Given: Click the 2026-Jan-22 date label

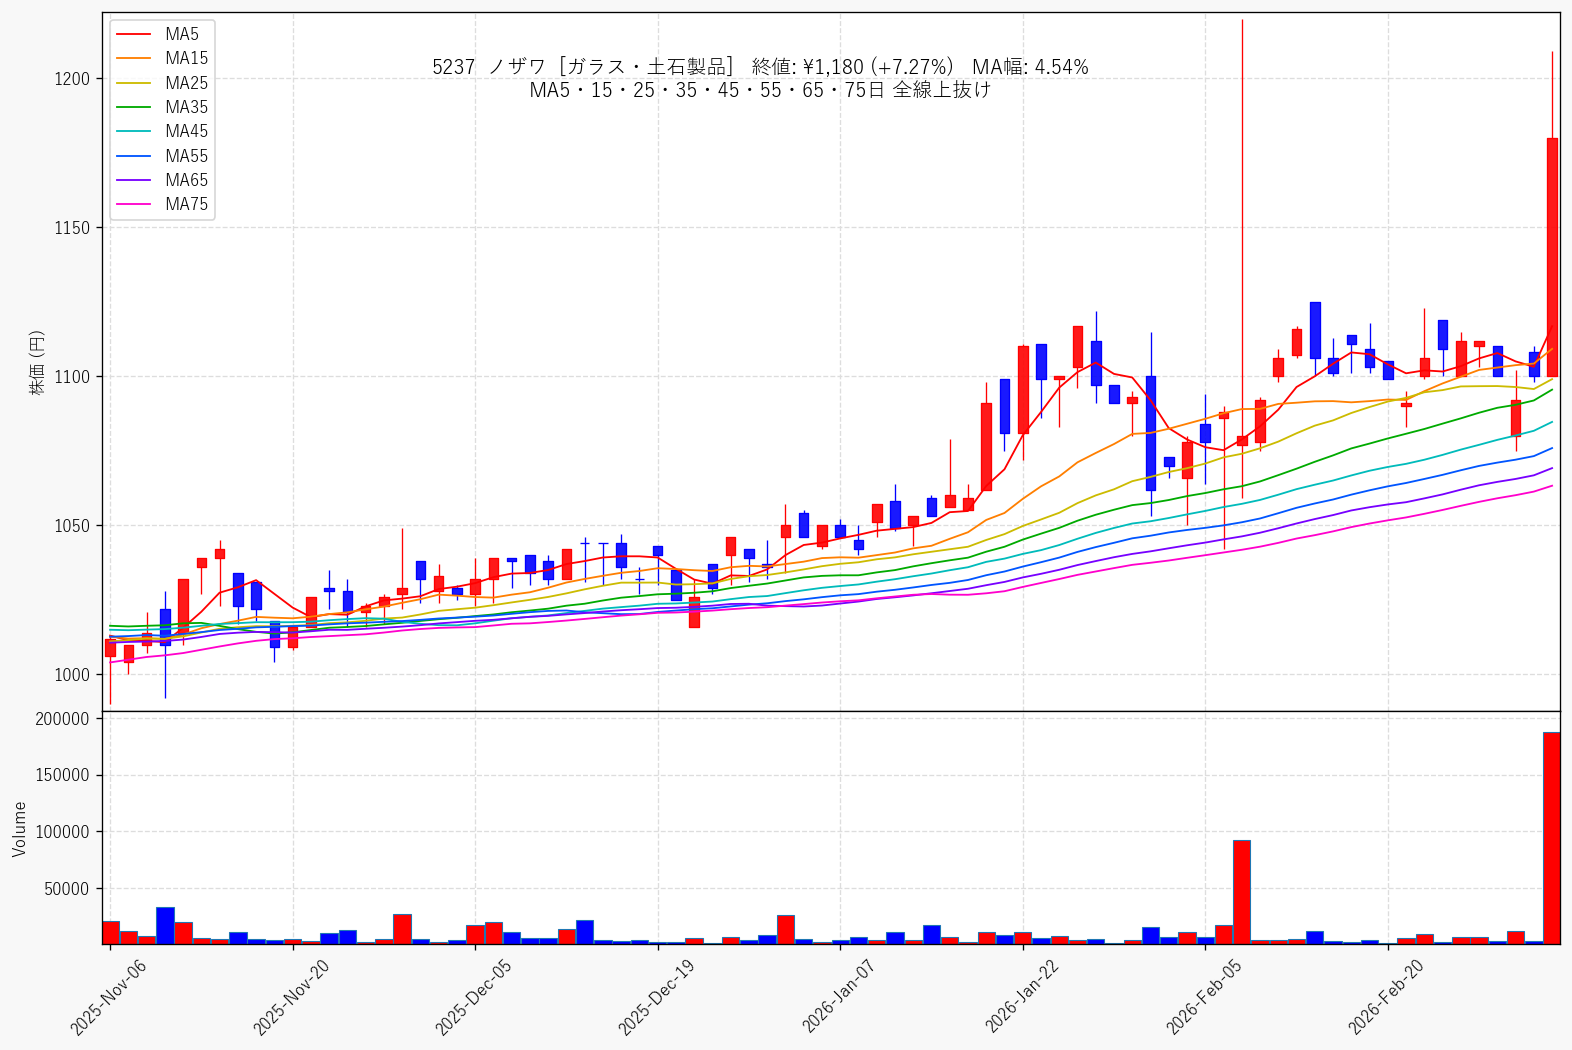Looking at the screenshot, I should point(1023,996).
